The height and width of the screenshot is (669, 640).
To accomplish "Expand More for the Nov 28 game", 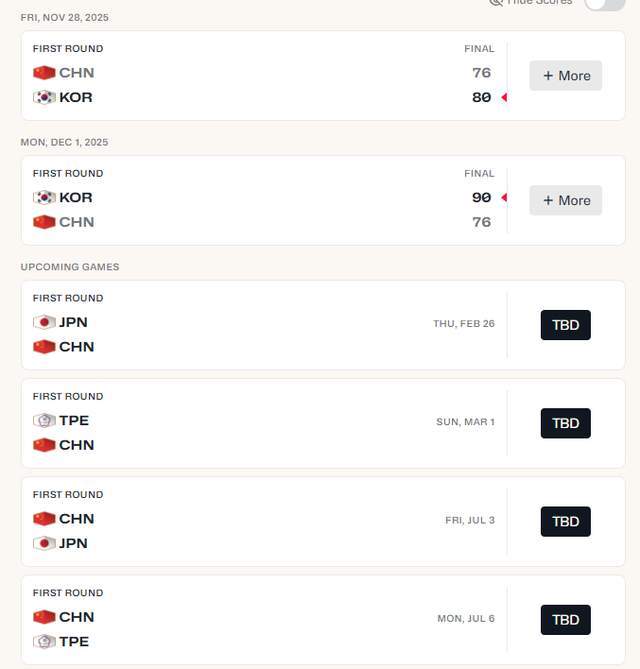I will point(565,76).
